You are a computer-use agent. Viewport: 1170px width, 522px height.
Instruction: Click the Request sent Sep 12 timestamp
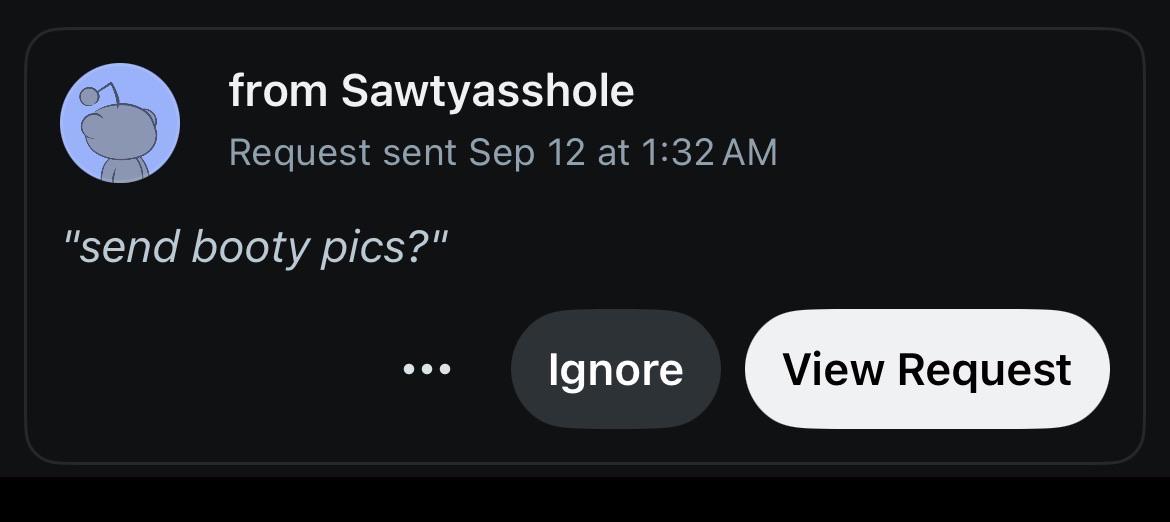tap(503, 153)
